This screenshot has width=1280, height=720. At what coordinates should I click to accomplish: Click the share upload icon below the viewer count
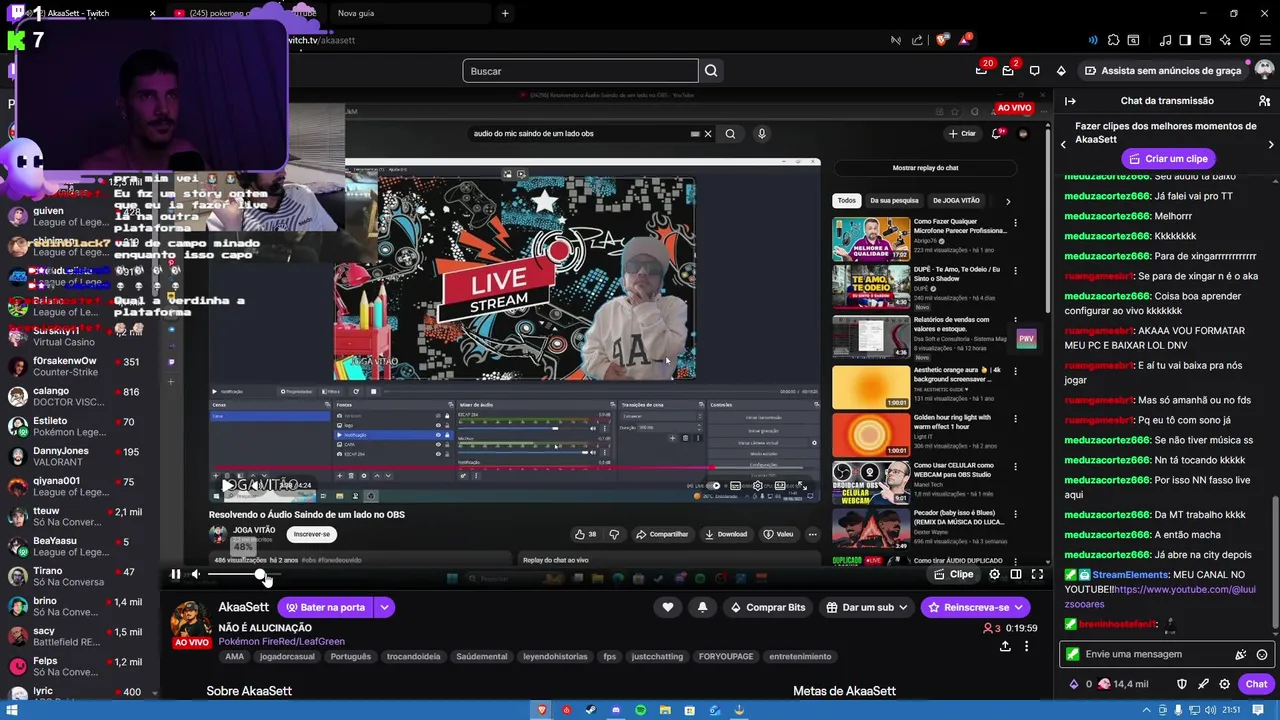click(x=1005, y=646)
